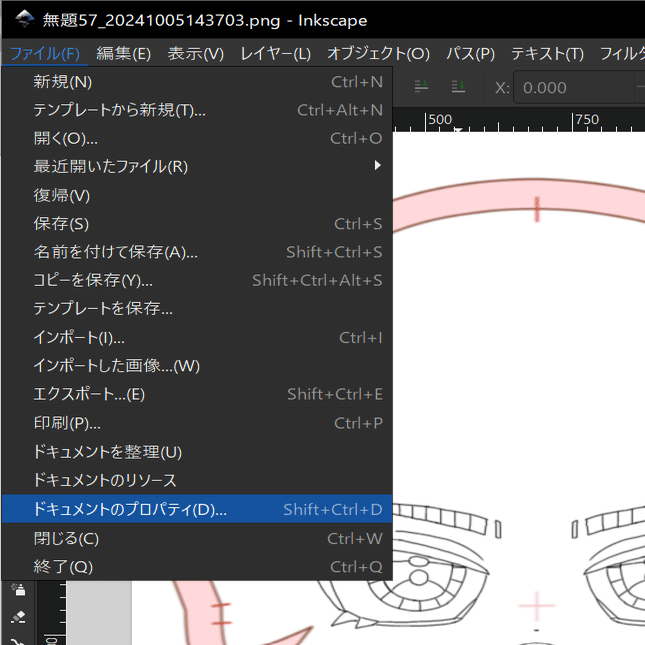
Task: Open the 編集(E) menu
Action: (123, 53)
